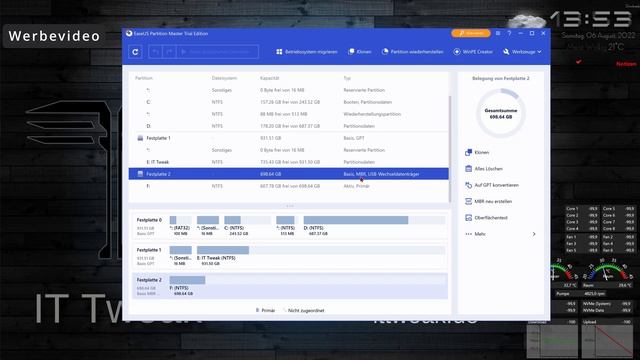This screenshot has width=640, height=360.
Task: Click MBR neu erstellen
Action: [488, 201]
